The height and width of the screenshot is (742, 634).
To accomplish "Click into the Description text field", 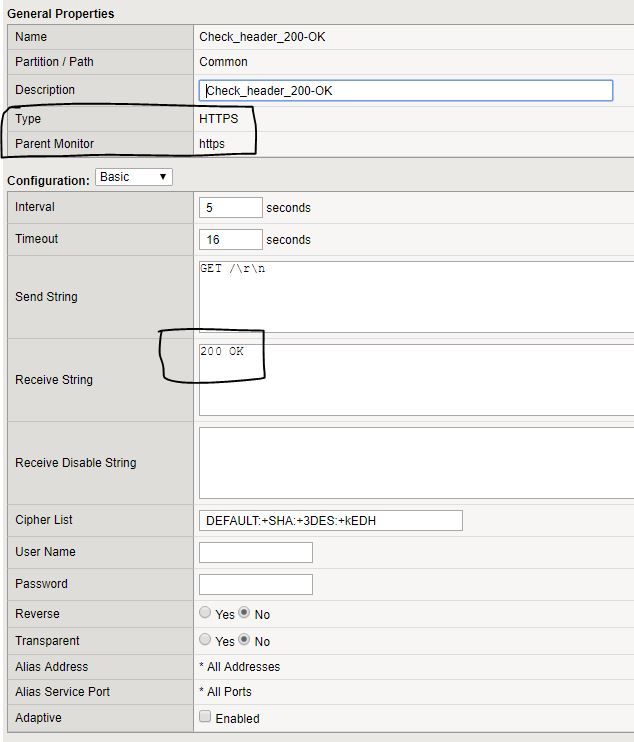I will coord(406,90).
